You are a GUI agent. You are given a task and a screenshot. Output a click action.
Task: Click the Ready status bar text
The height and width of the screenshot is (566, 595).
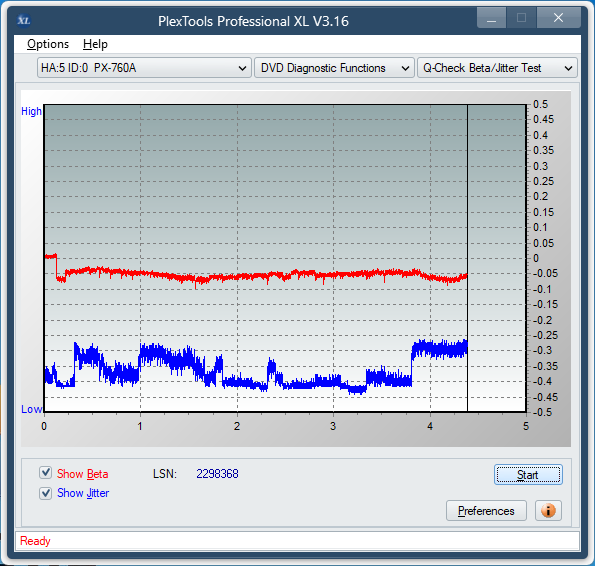[35, 541]
